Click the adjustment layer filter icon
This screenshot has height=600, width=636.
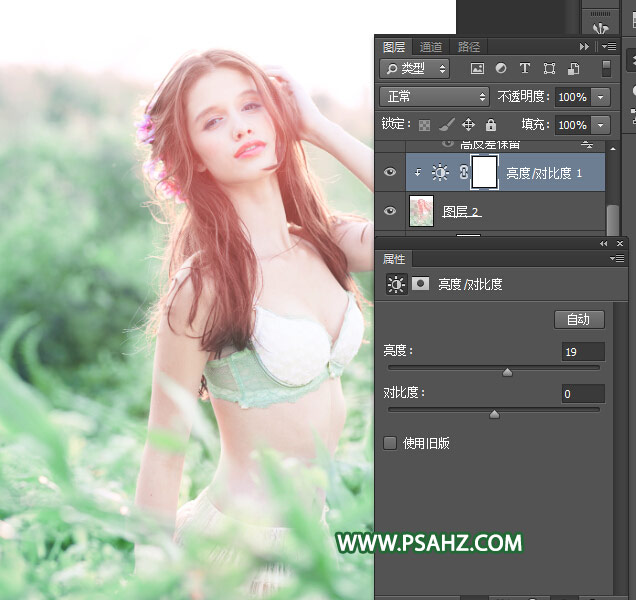pos(500,69)
